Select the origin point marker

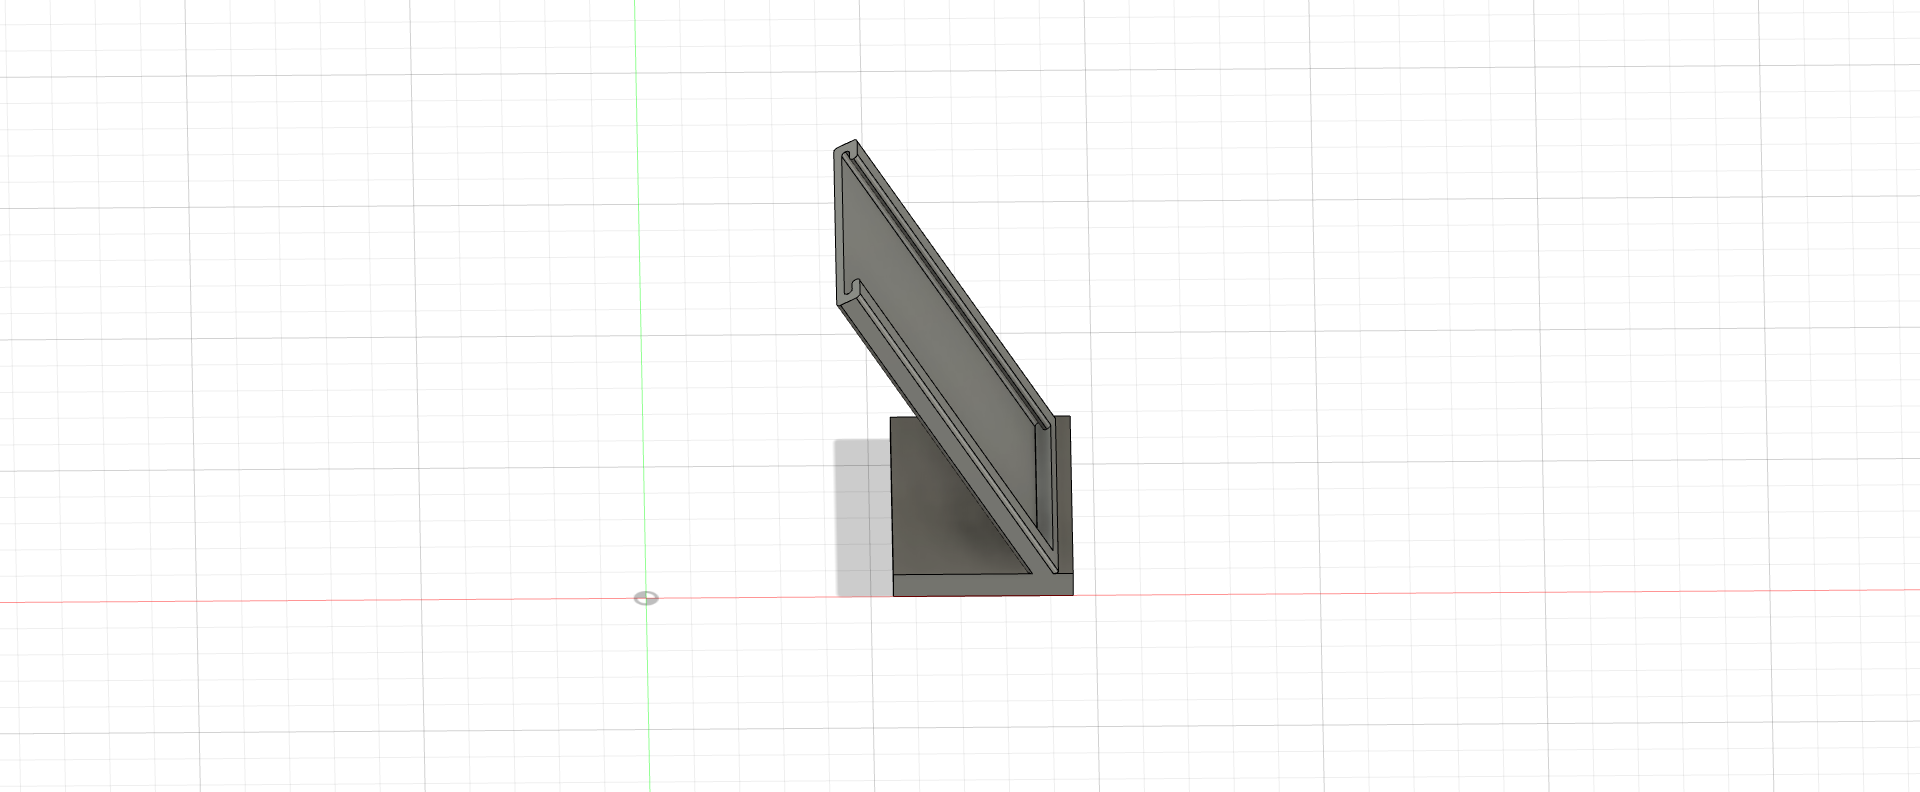646,598
